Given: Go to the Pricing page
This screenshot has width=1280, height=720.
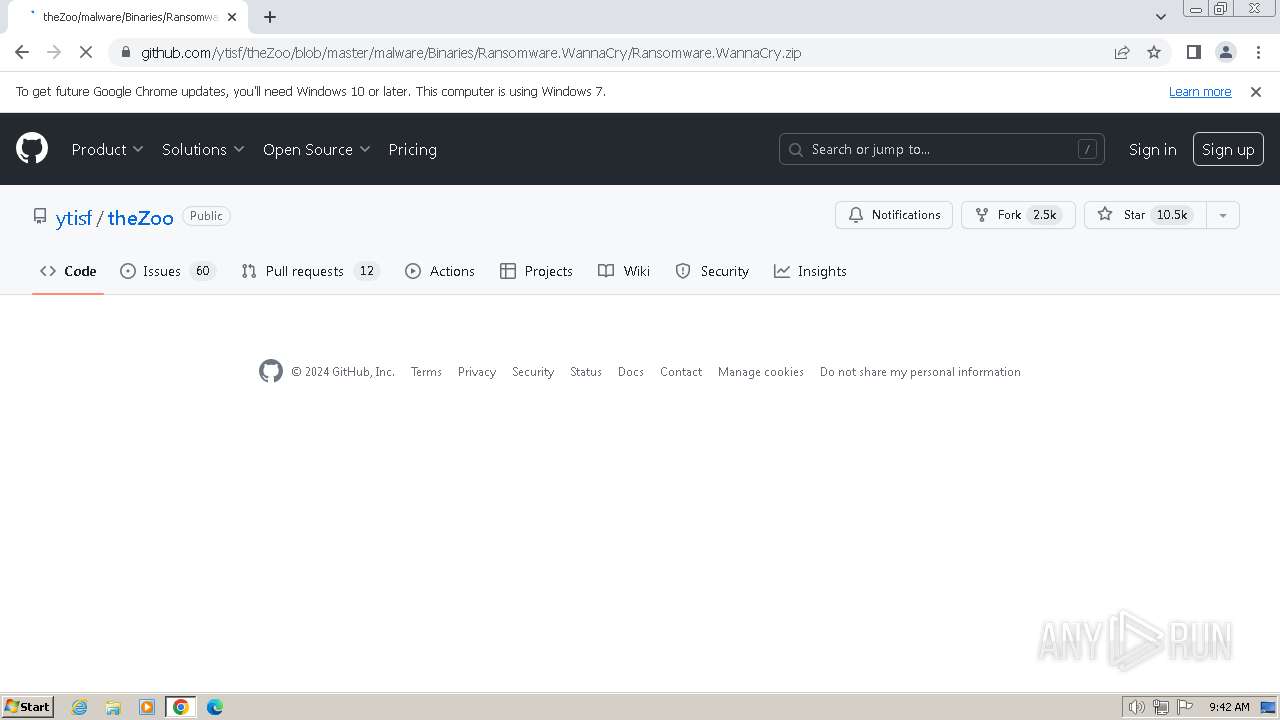Looking at the screenshot, I should point(412,149).
